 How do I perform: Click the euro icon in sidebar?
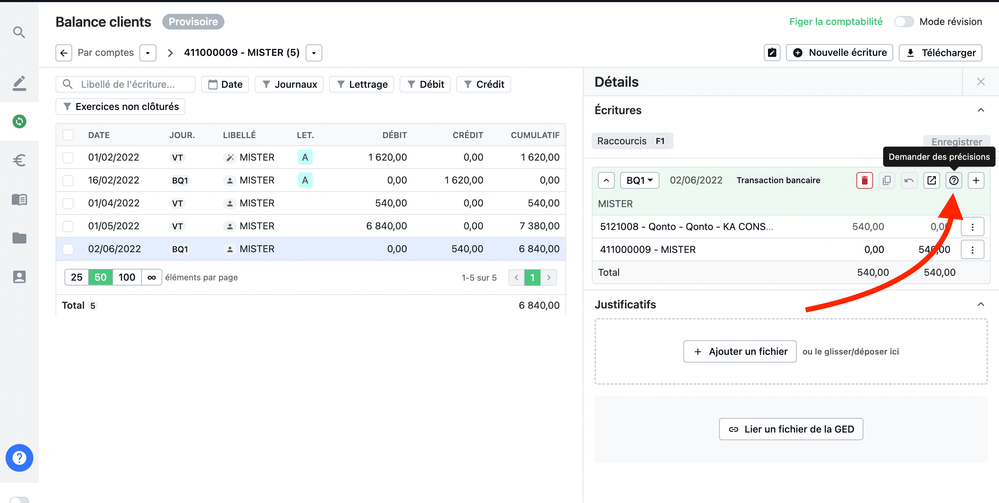pyautogui.click(x=19, y=160)
